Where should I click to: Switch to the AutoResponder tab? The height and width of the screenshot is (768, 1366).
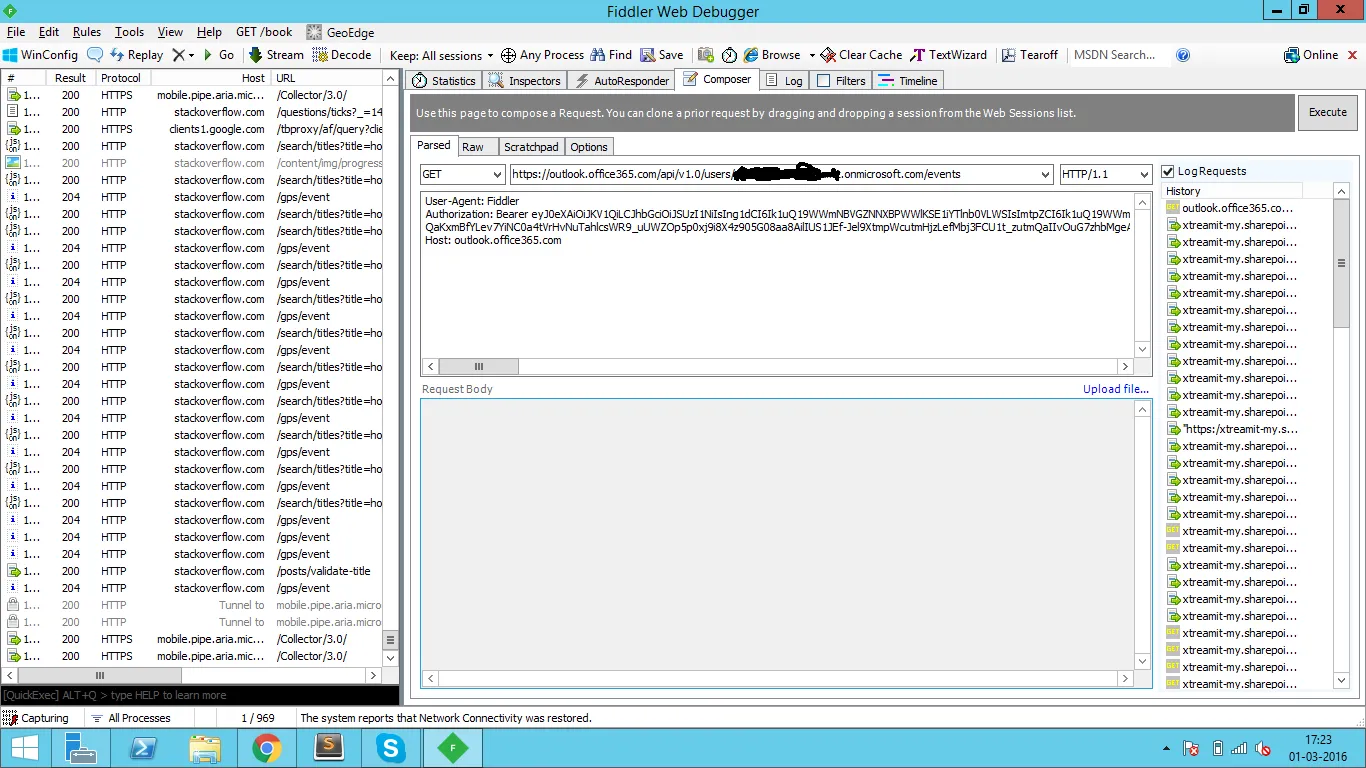622,80
